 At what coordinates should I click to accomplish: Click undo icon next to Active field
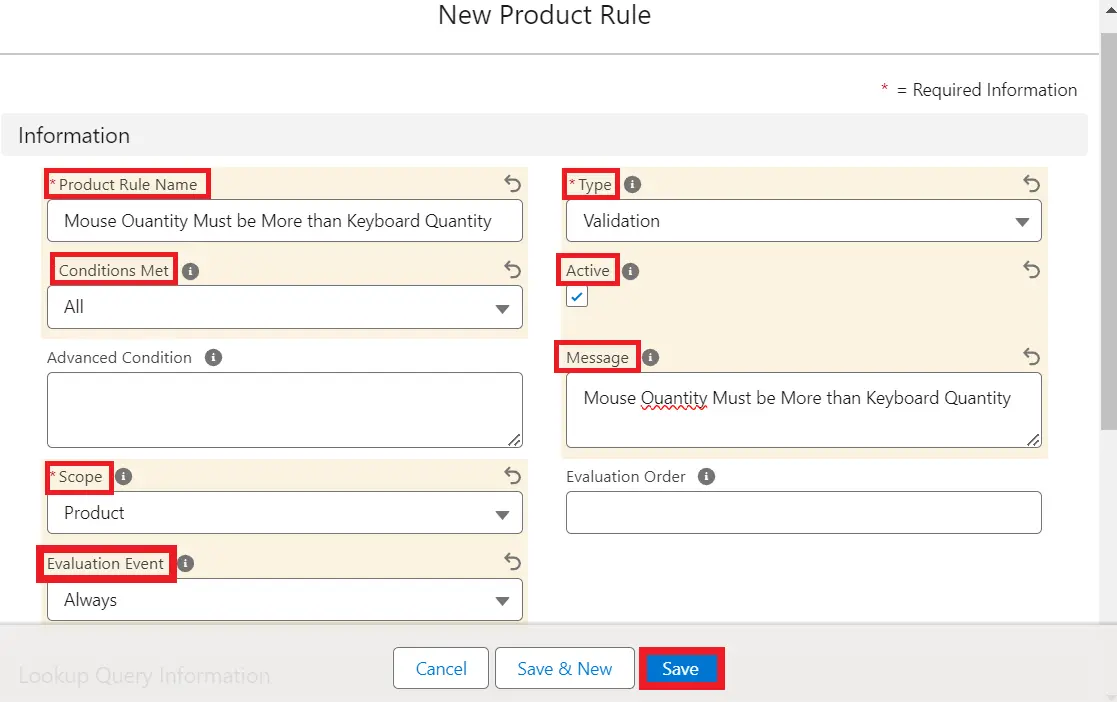click(x=1031, y=270)
